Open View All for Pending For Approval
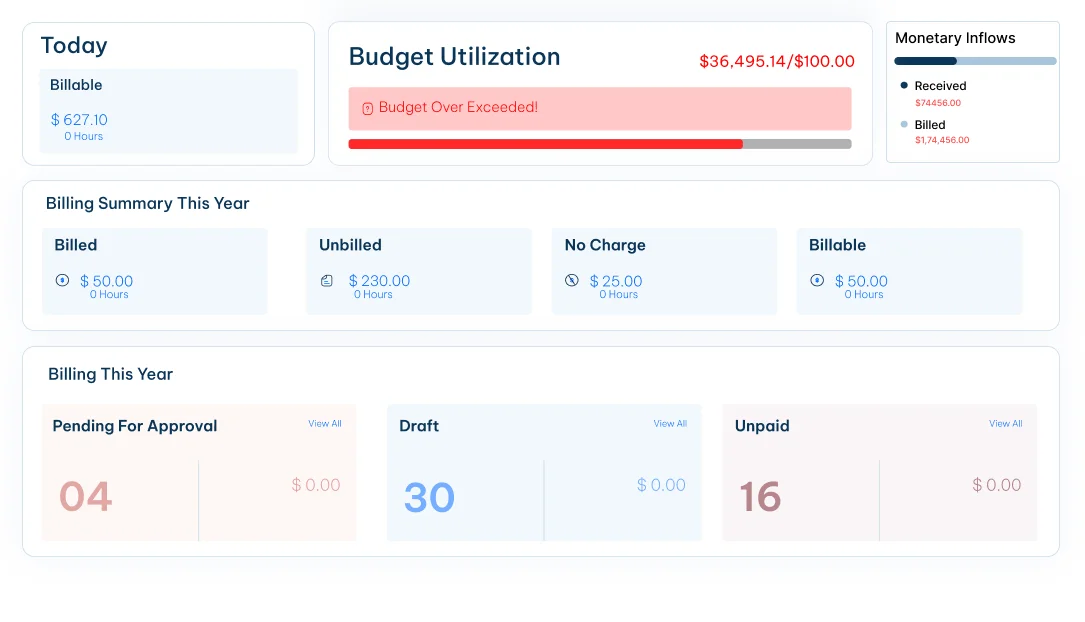 [x=325, y=423]
